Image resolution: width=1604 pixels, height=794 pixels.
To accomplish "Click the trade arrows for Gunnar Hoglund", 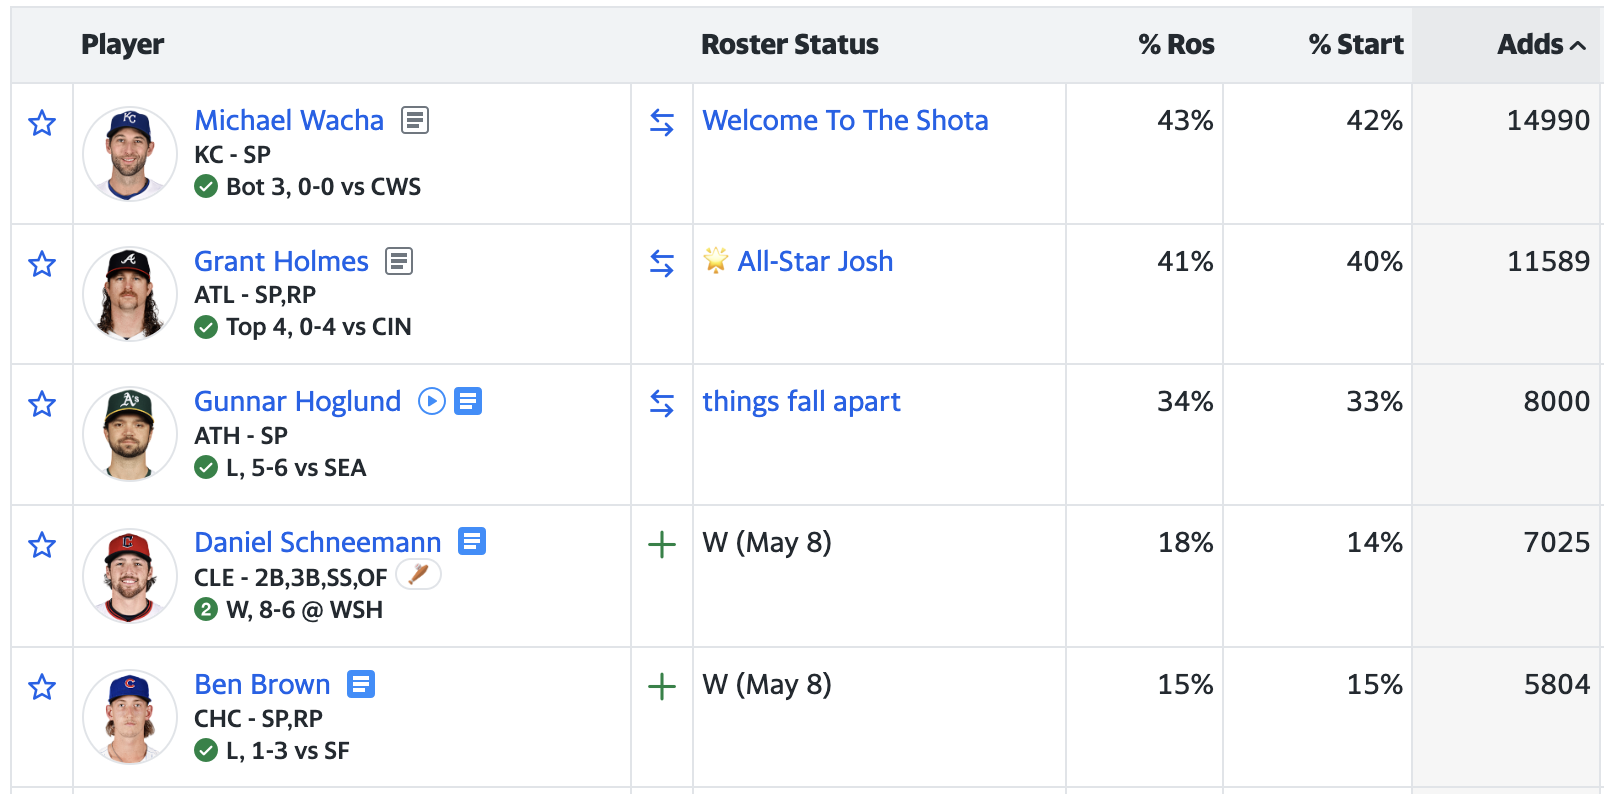I will coord(662,403).
